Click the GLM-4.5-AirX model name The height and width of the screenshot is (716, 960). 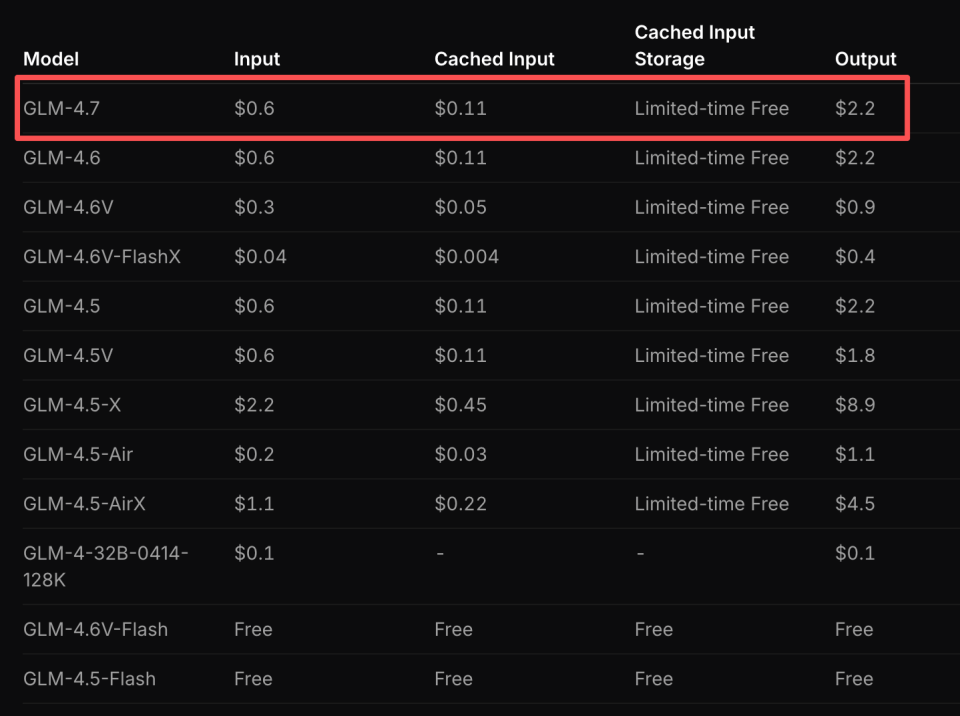(84, 504)
